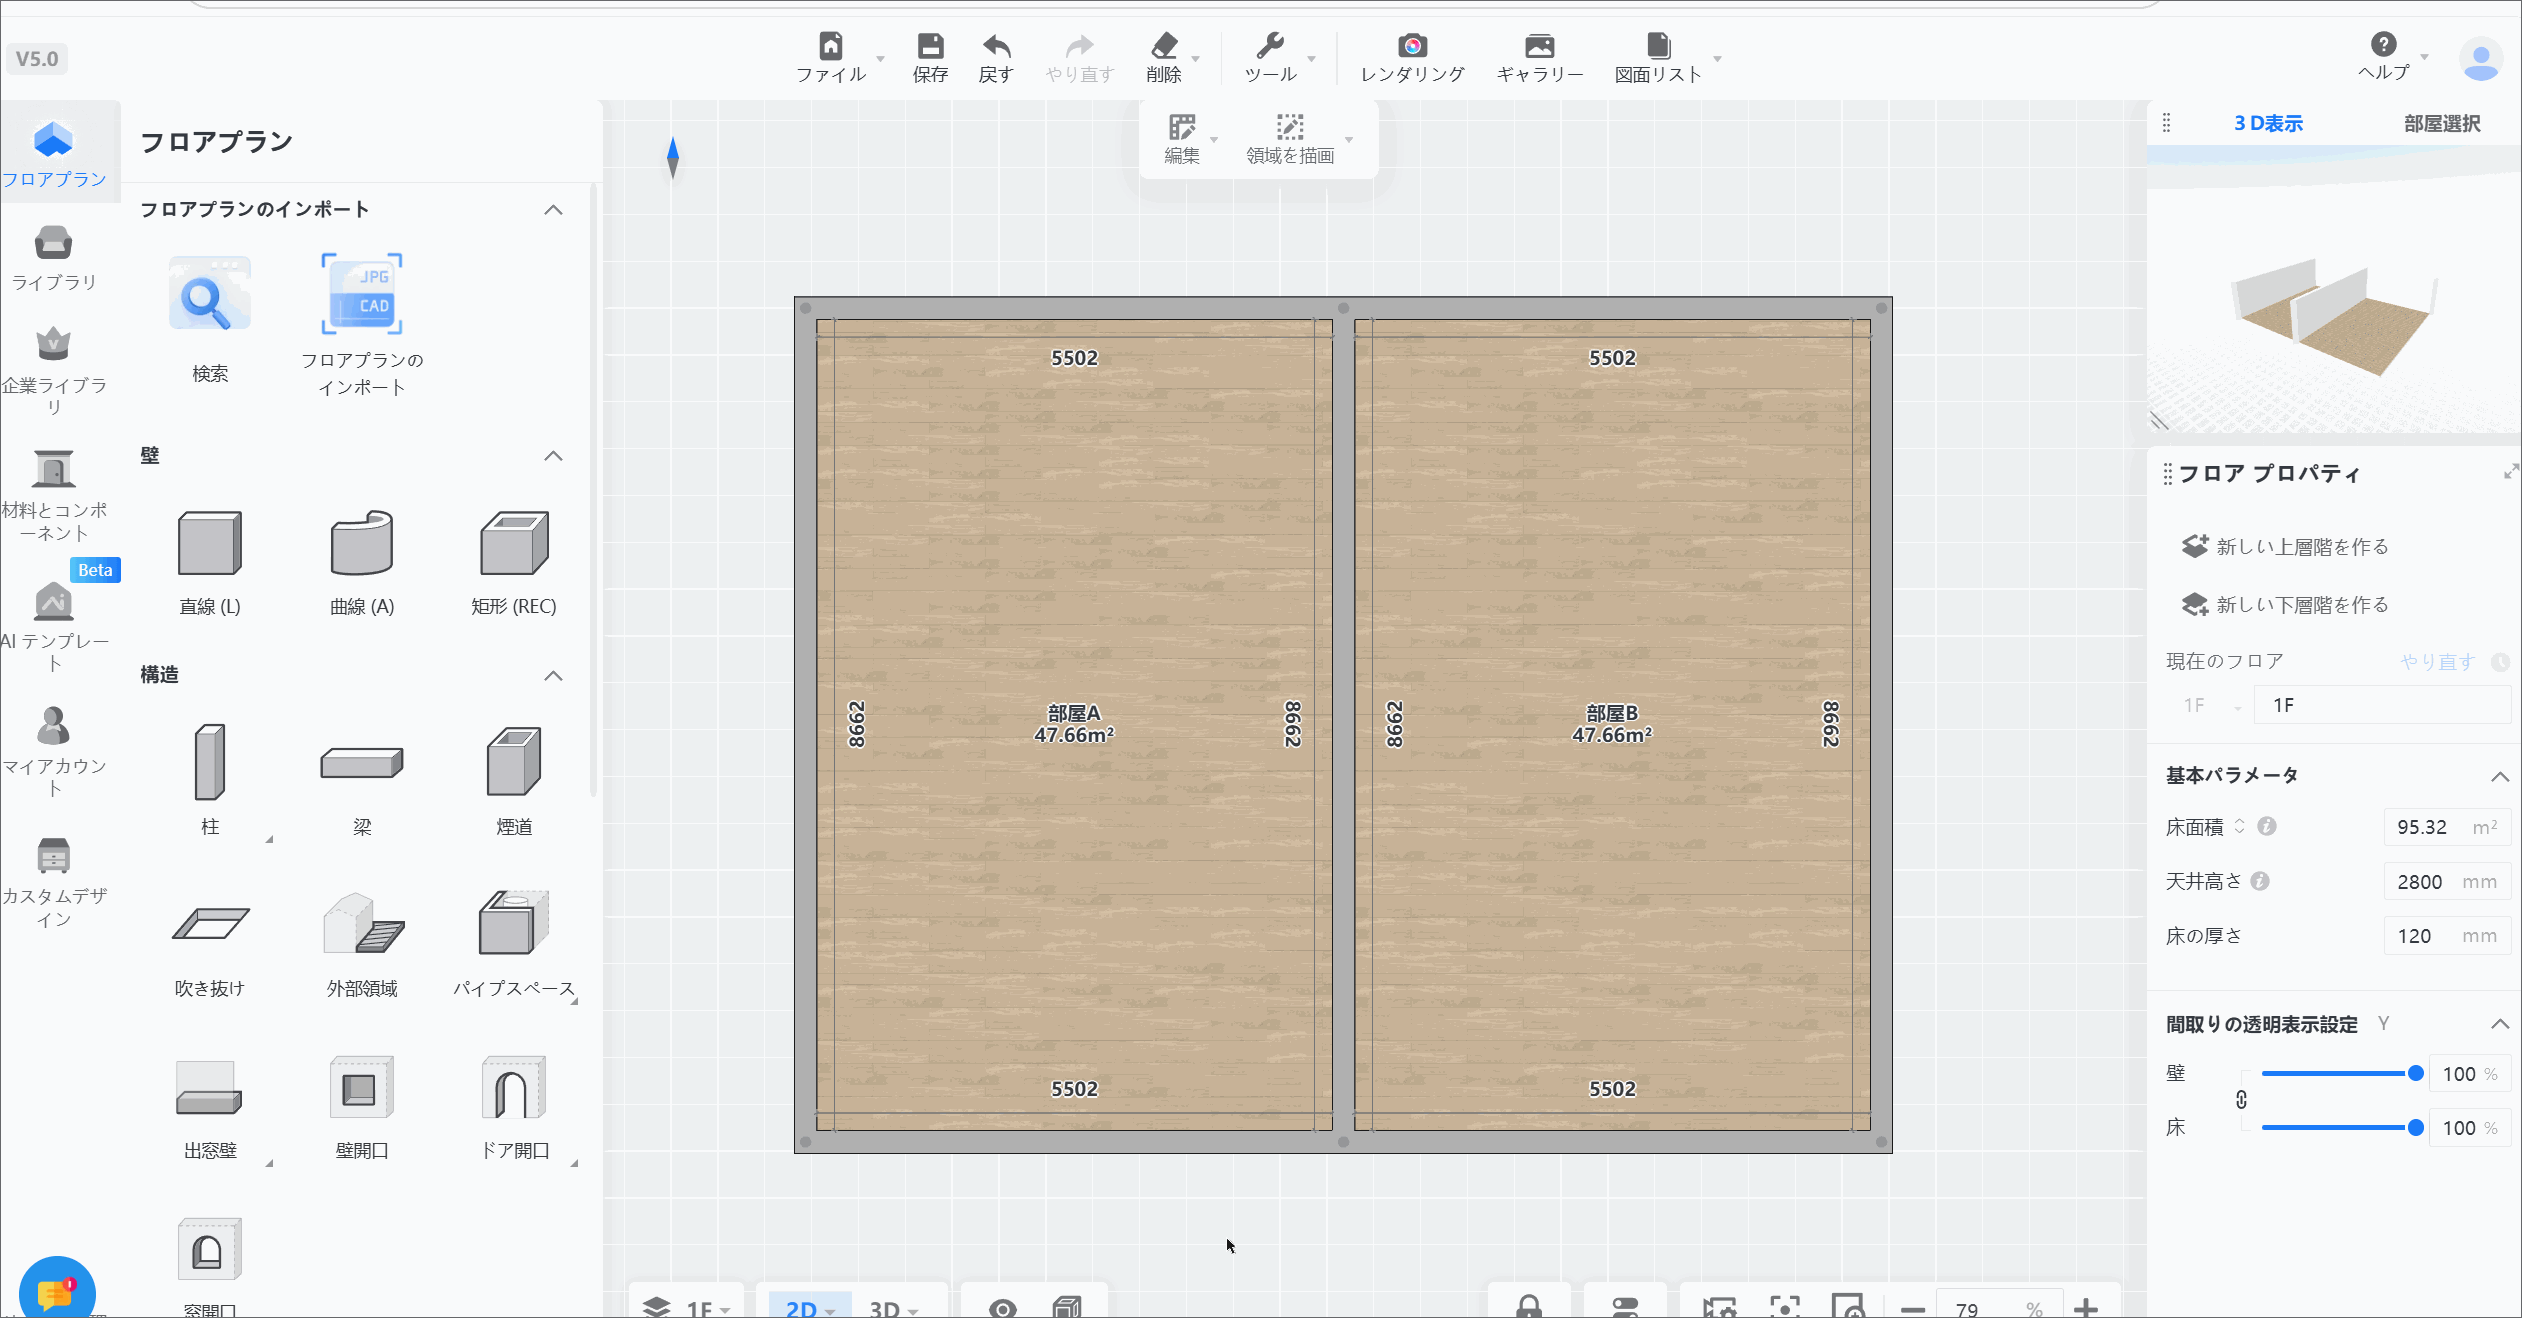The image size is (2522, 1318).
Task: Click 新しい下層階を作る button
Action: (2286, 604)
